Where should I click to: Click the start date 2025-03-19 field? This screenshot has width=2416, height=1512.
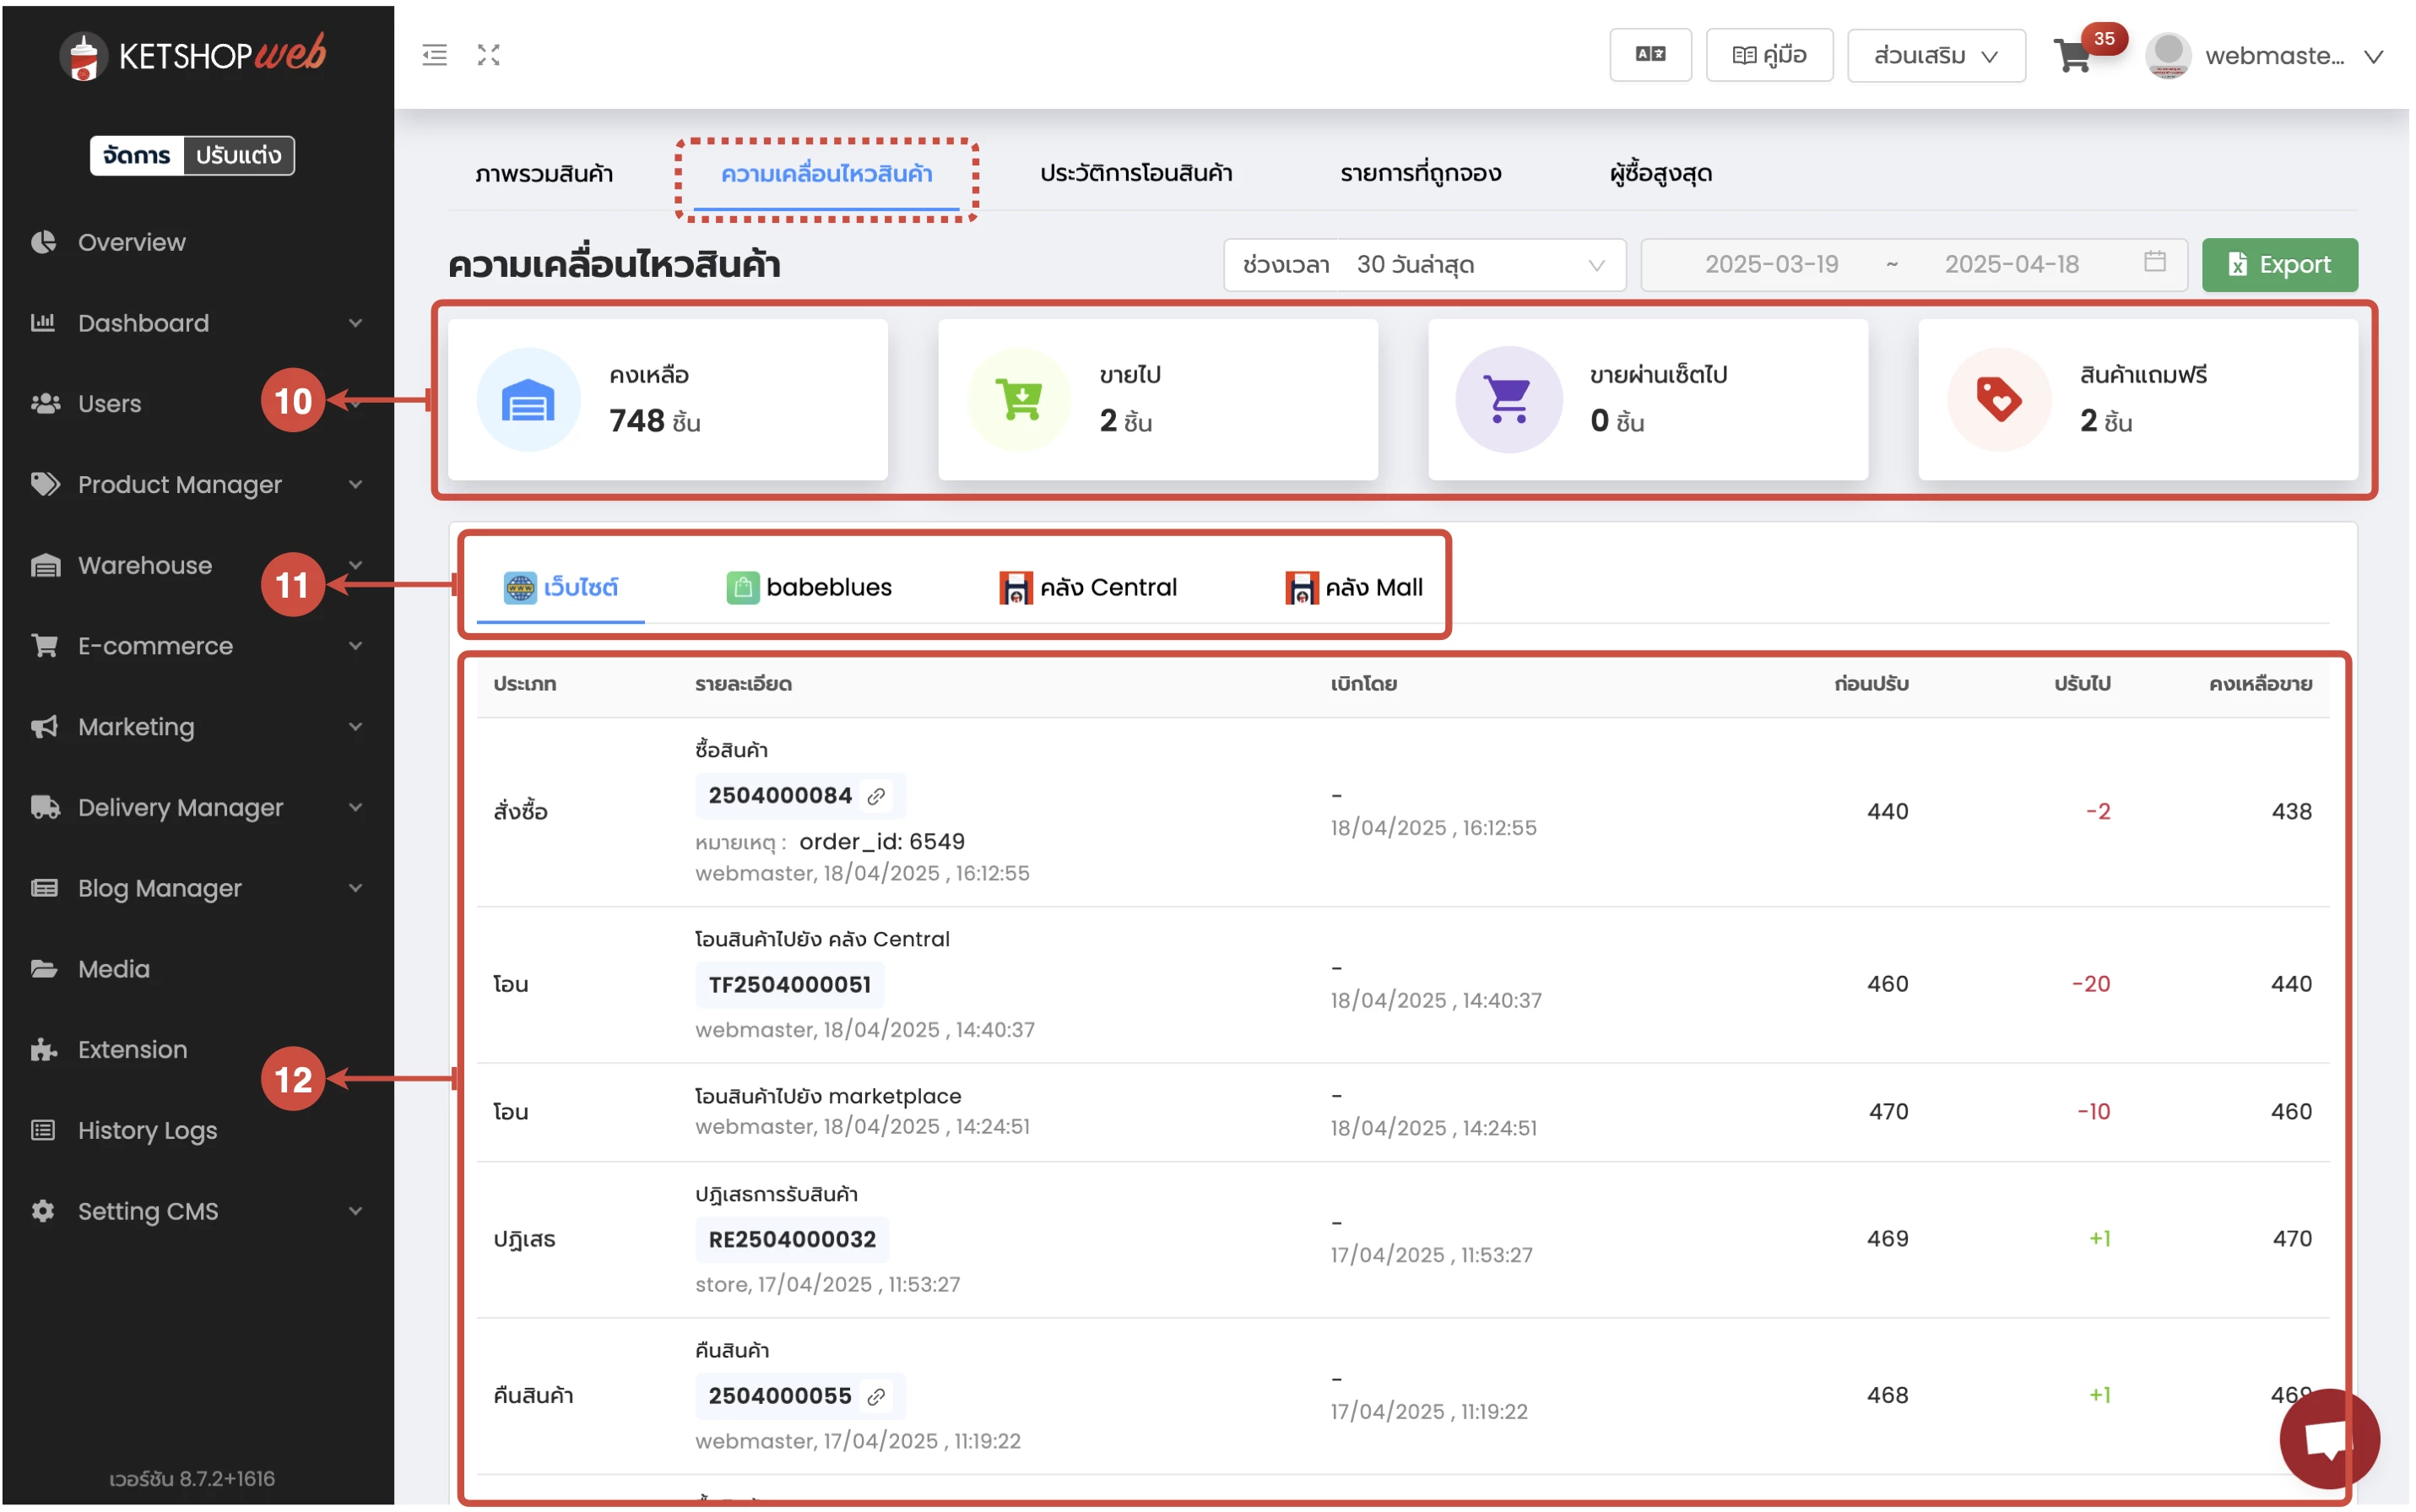[1771, 265]
